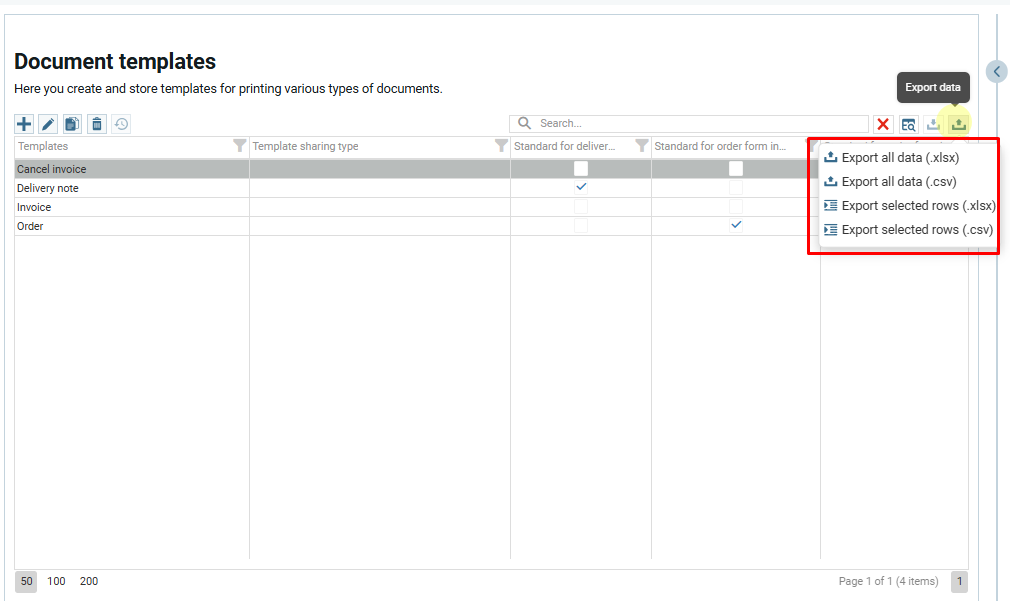Open the filter for Template sharing type column
Viewport: 1010px width, 601px height.
(x=501, y=146)
